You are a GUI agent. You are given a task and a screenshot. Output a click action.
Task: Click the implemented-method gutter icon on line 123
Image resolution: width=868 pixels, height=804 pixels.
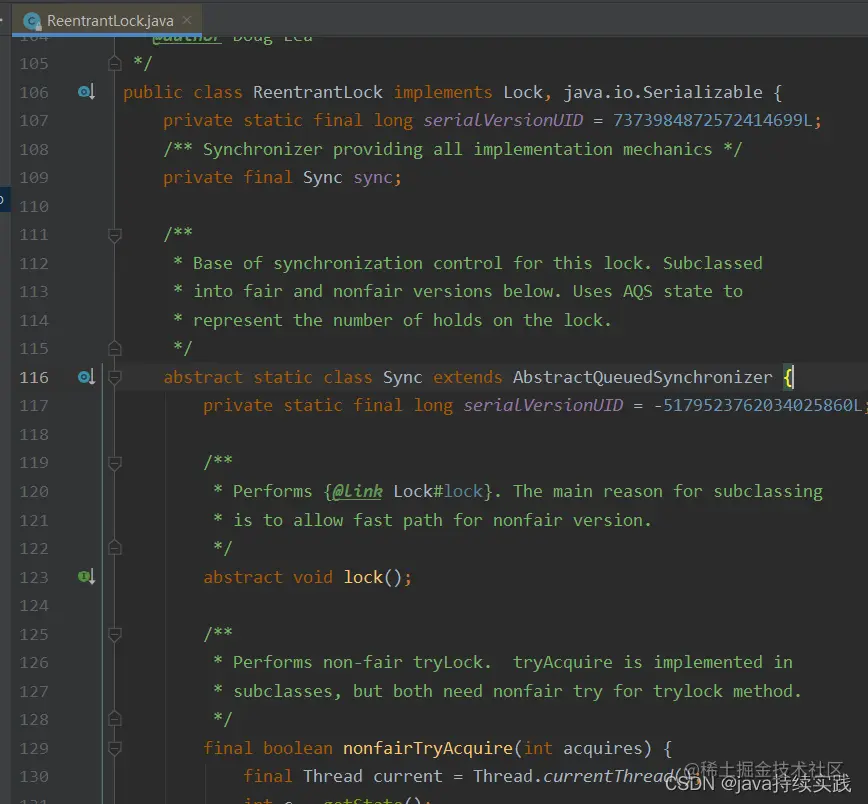click(86, 577)
